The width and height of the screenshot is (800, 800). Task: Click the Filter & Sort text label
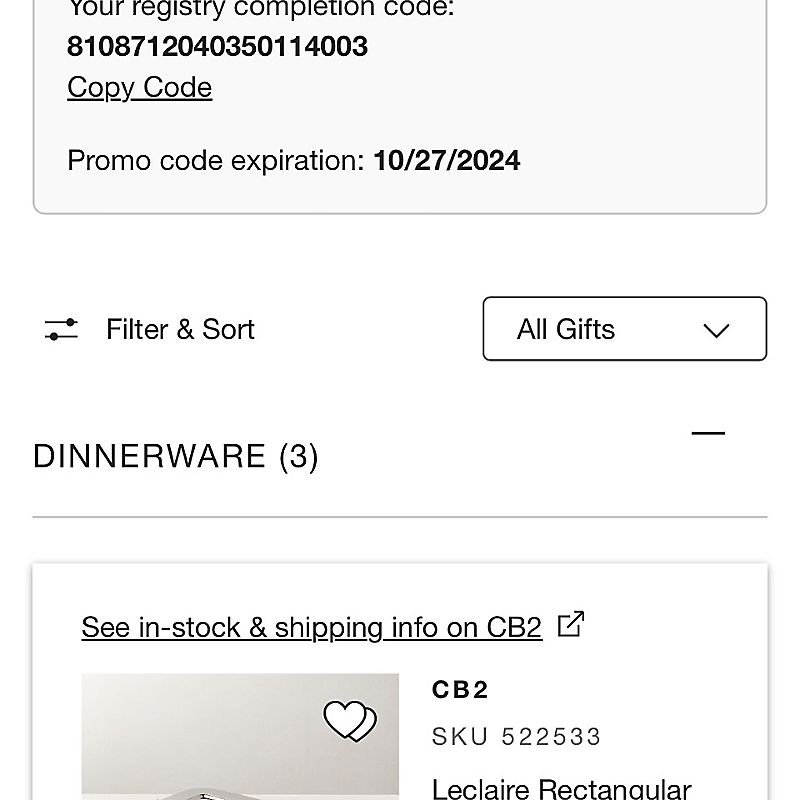(x=180, y=329)
